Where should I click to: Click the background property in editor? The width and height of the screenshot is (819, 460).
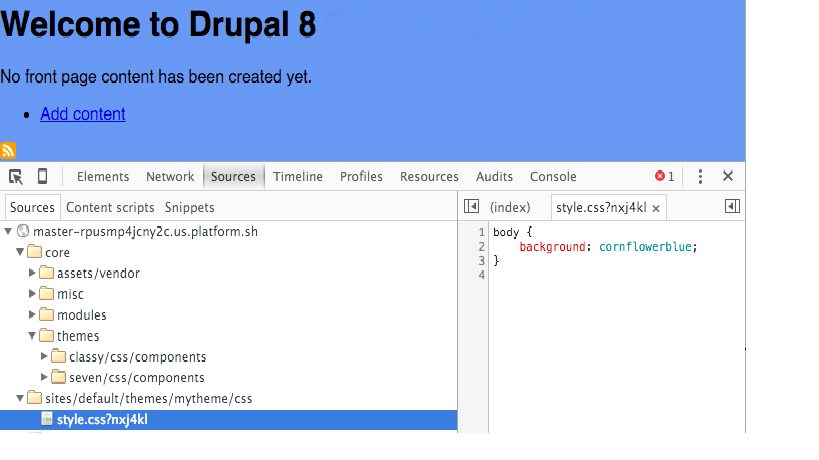coord(552,246)
